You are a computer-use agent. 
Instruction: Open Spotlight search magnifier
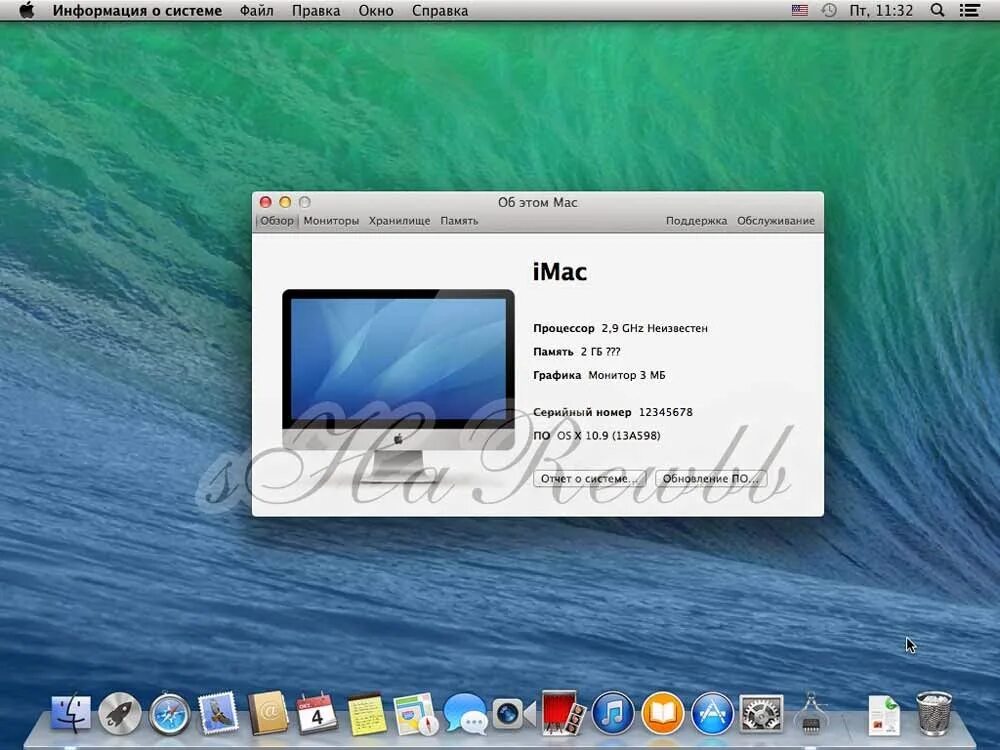[937, 11]
